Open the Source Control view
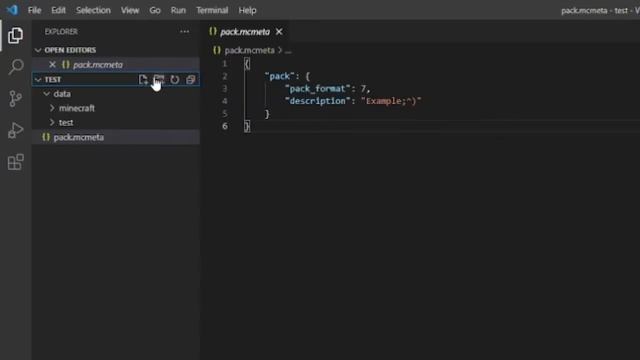This screenshot has height=360, width=640. pyautogui.click(x=15, y=98)
